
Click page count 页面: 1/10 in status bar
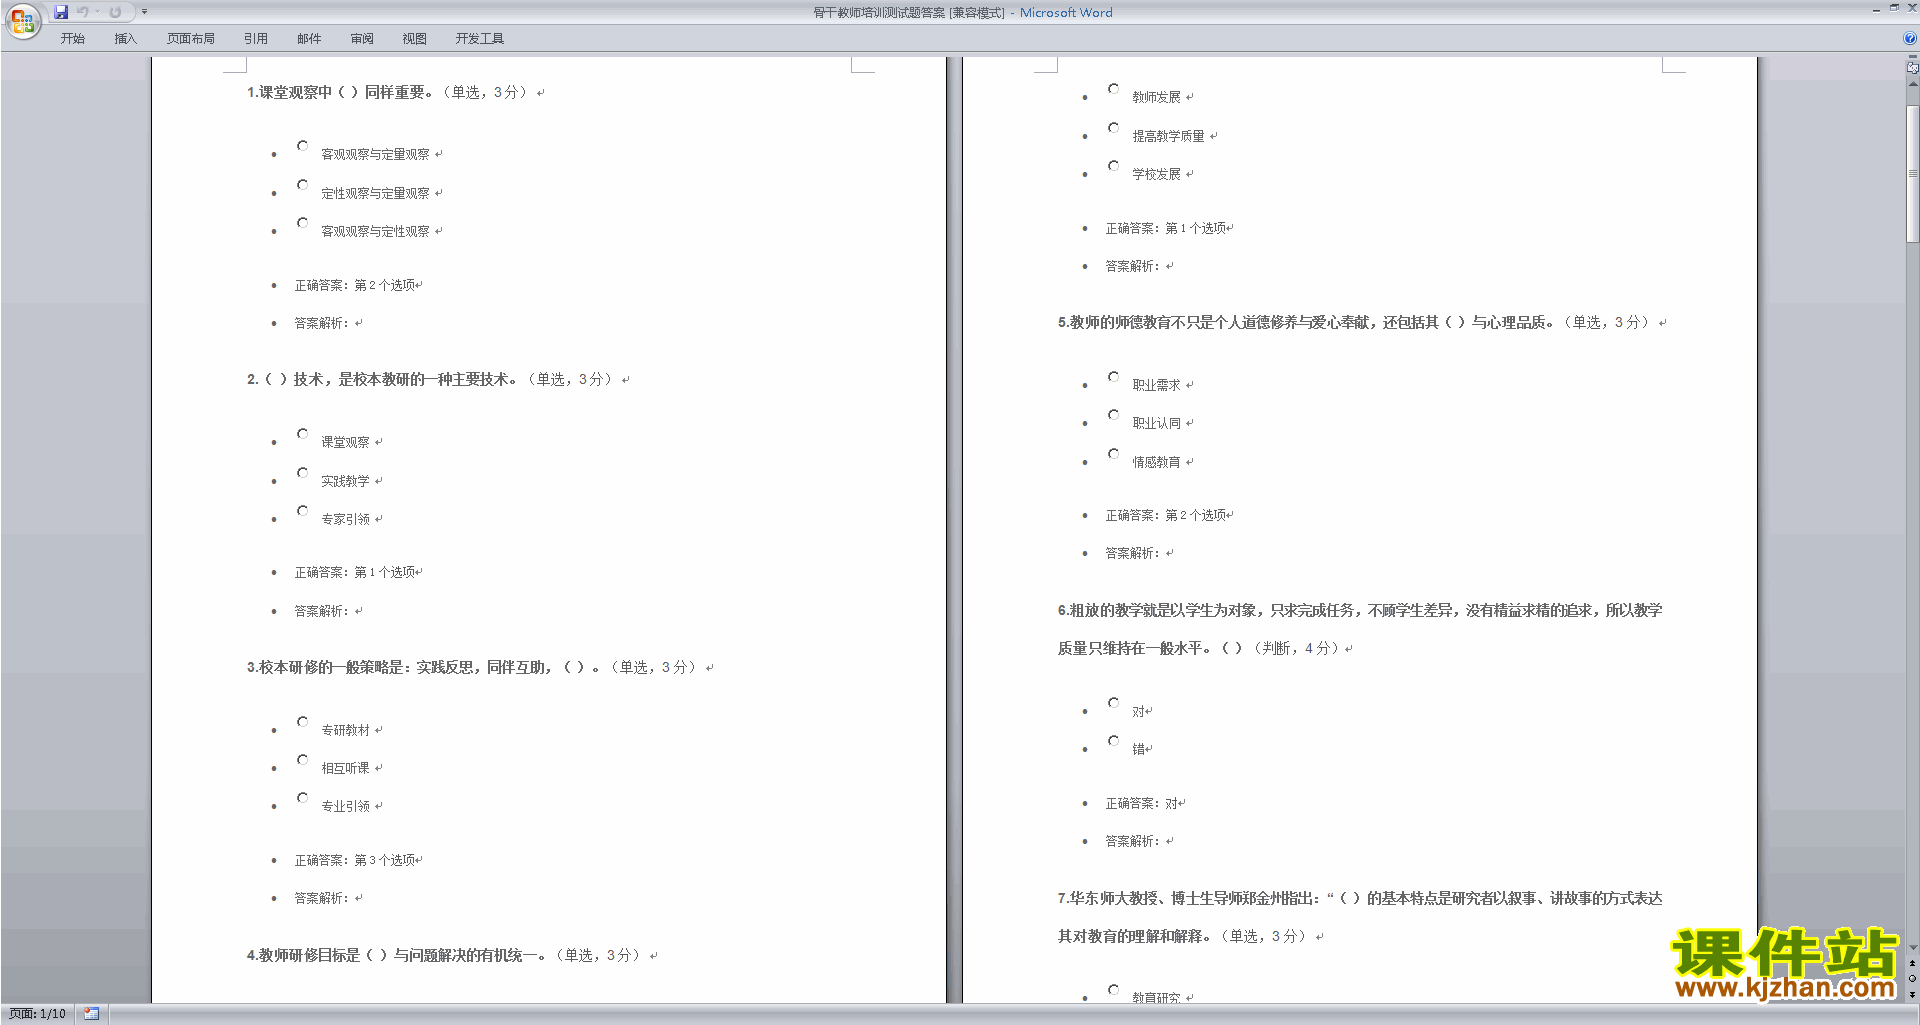[x=37, y=1014]
